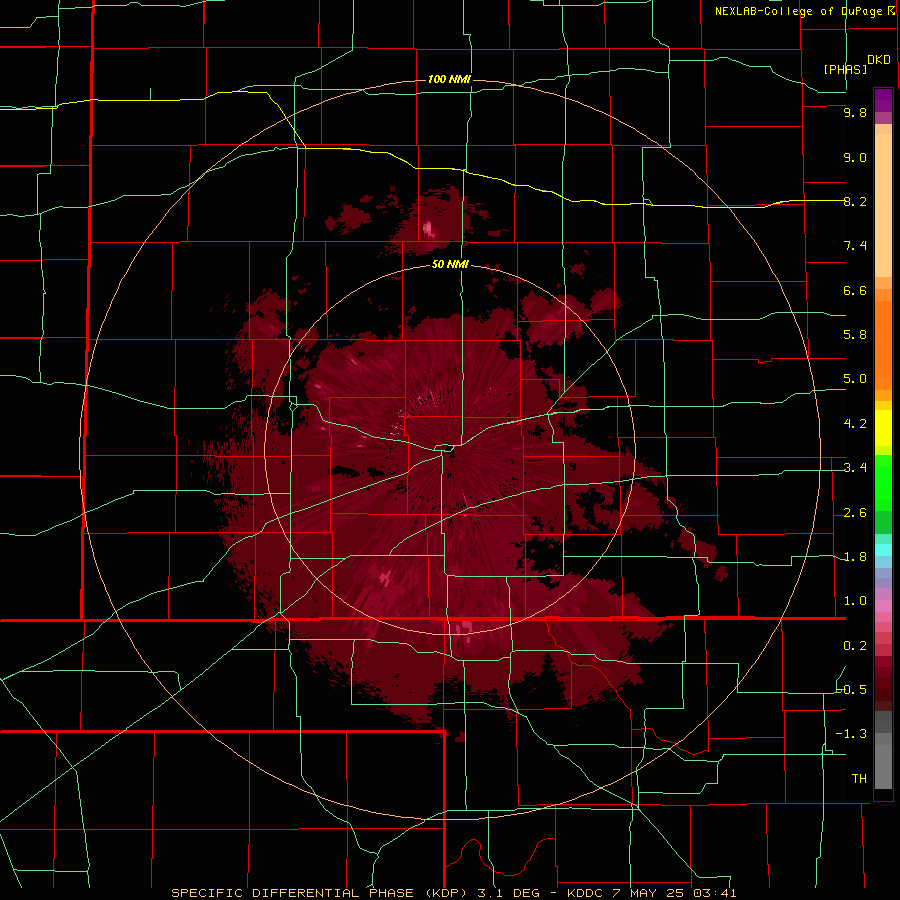Image resolution: width=900 pixels, height=900 pixels.
Task: Click the 1.0 scale label
Action: point(855,601)
